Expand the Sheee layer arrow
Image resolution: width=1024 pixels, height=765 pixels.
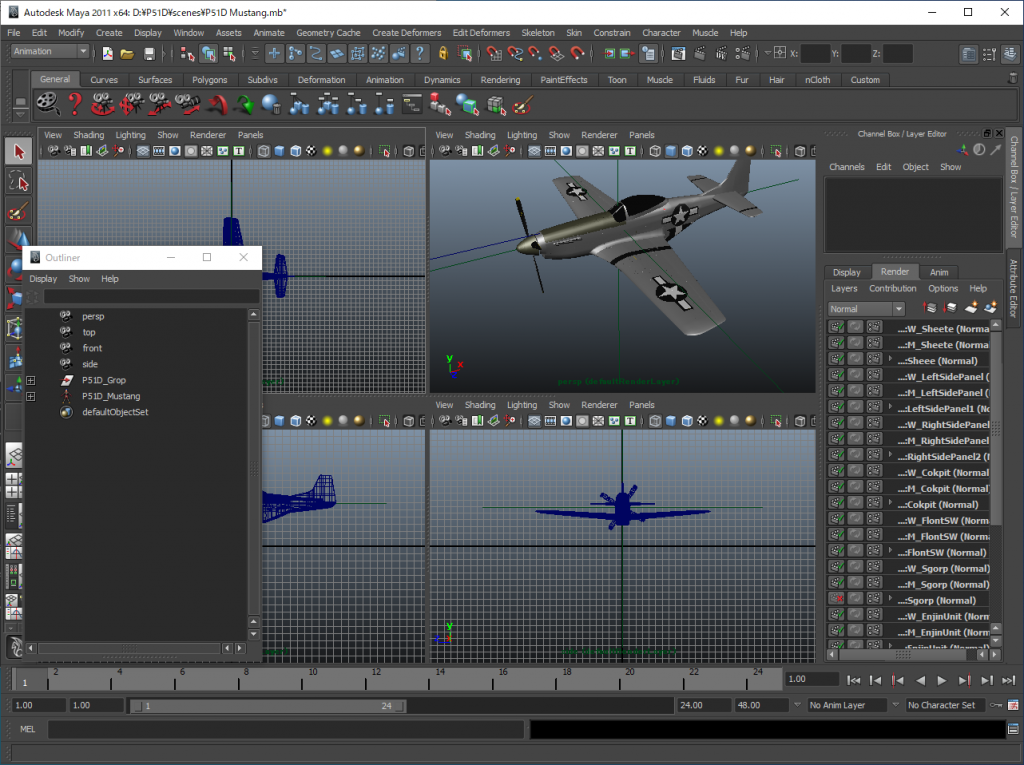[889, 359]
